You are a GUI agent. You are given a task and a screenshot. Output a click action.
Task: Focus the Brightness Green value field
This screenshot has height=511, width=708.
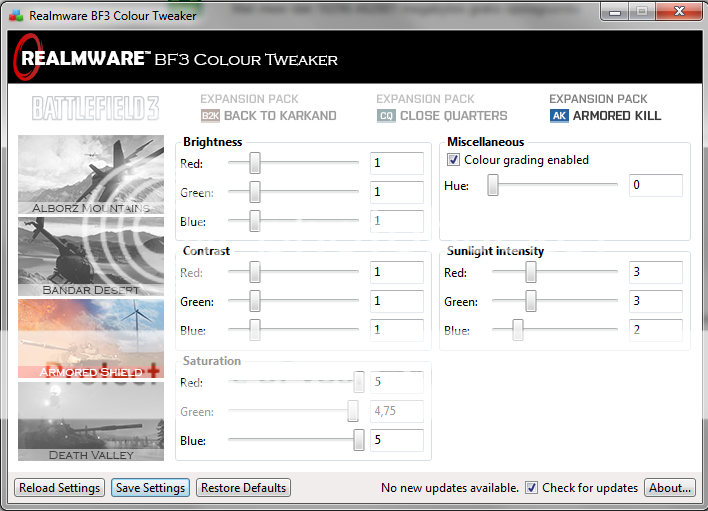(x=396, y=192)
